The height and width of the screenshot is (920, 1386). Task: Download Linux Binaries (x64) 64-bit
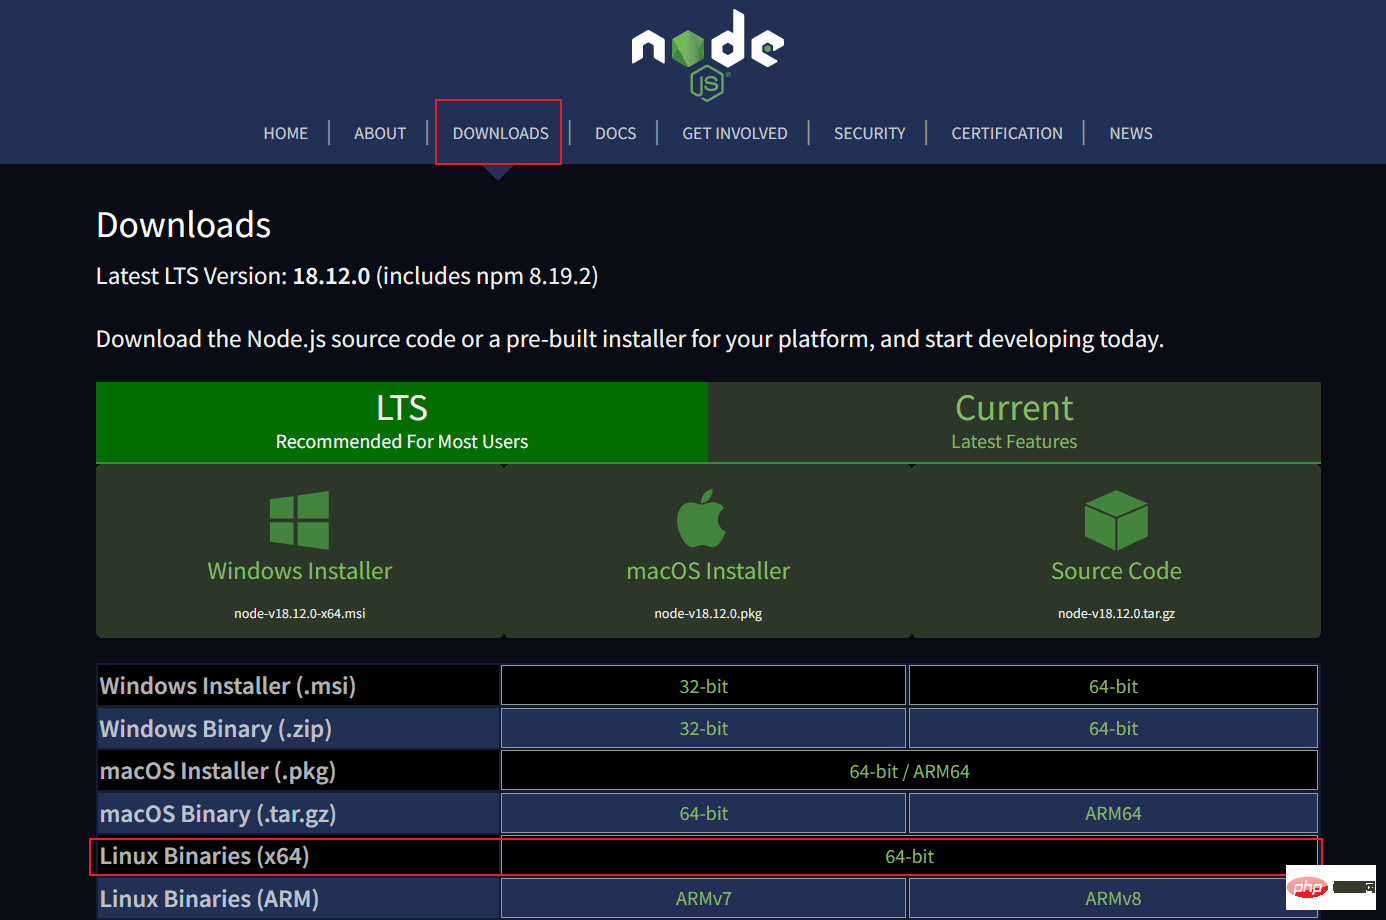(909, 856)
